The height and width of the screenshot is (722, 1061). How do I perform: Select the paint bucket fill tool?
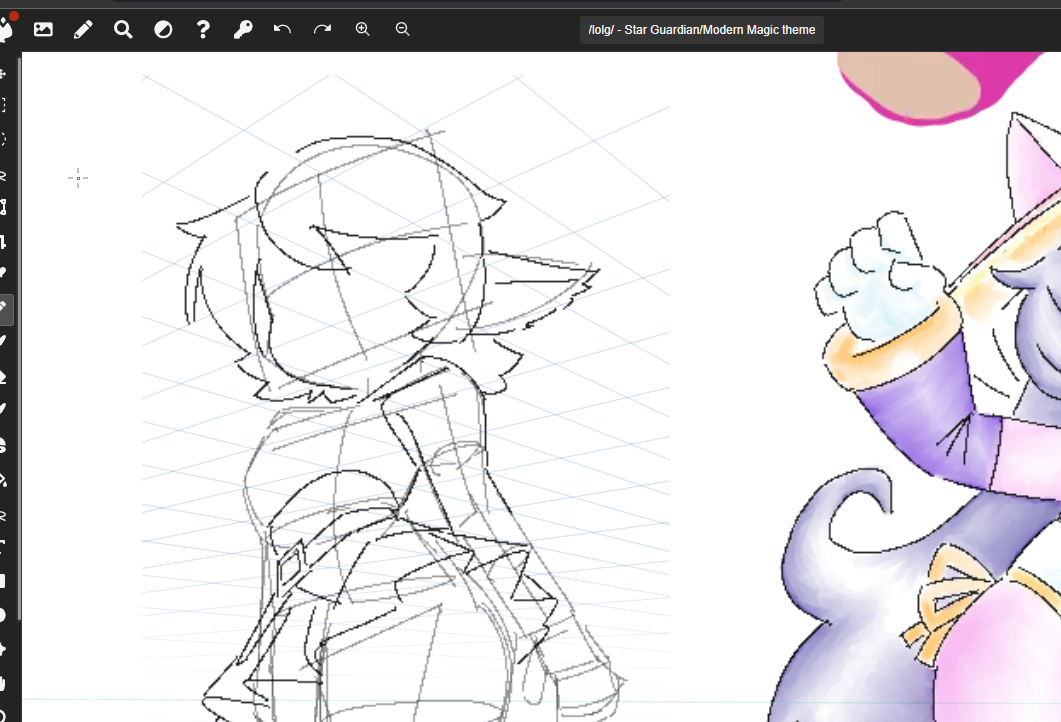(x=3, y=480)
